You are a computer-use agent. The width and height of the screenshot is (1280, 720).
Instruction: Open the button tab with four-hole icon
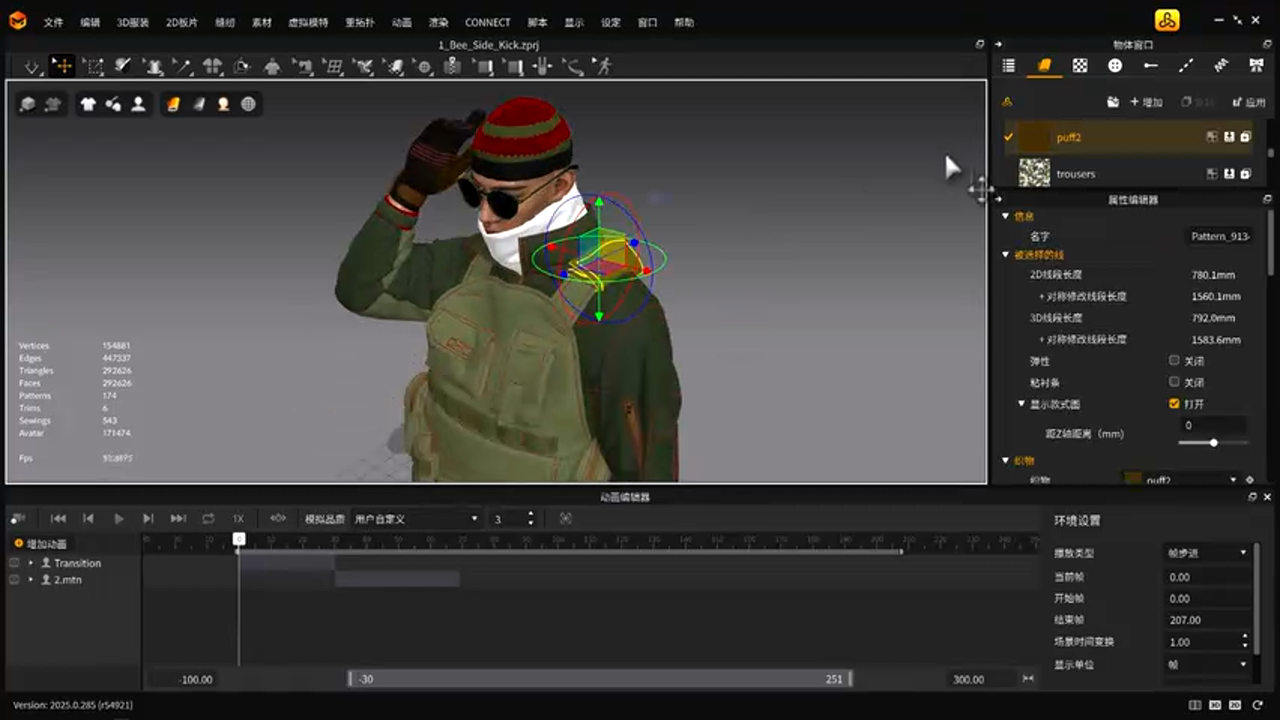tap(1115, 66)
